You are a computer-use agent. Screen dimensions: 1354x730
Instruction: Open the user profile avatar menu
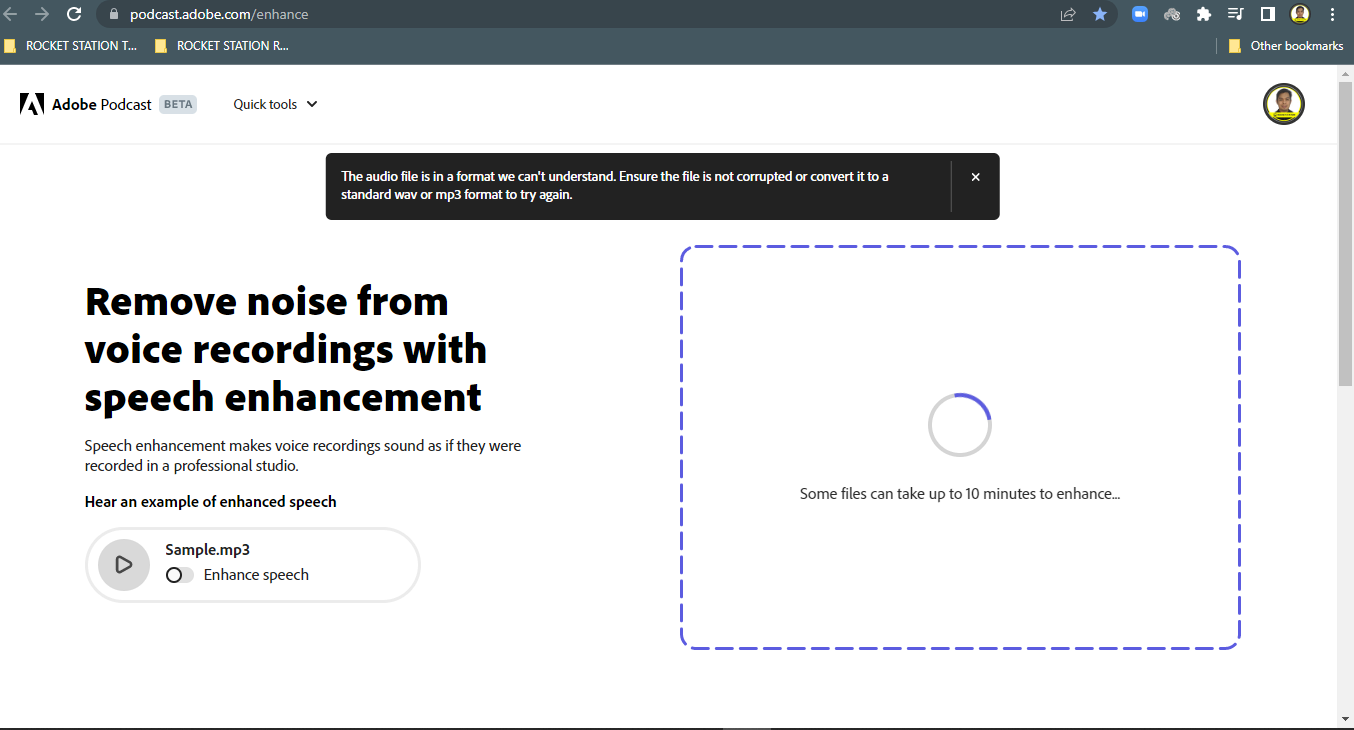(1283, 104)
